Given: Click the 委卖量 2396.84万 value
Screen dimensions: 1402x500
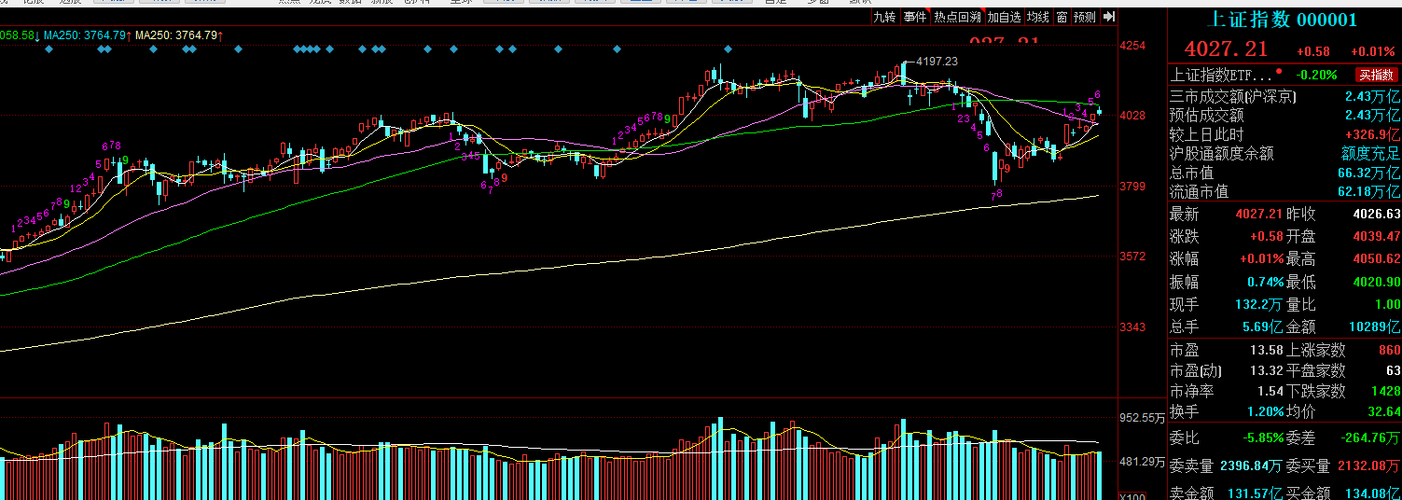Looking at the screenshot, I should [x=1251, y=466].
